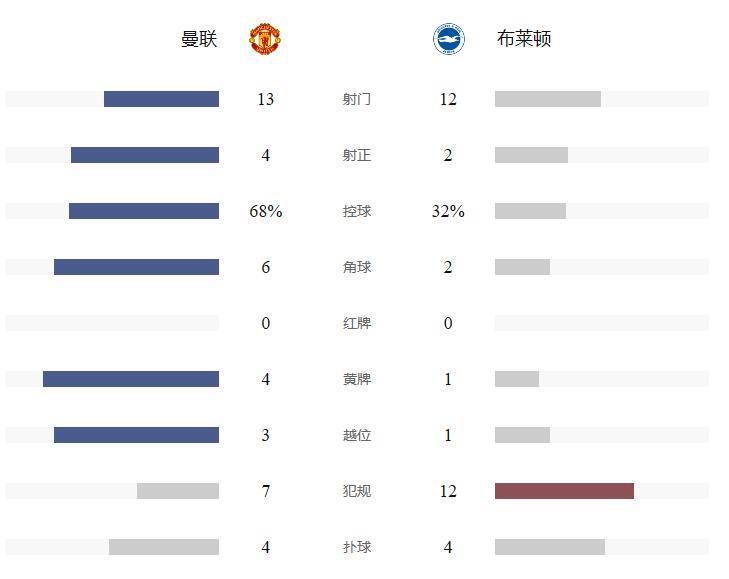Click Brighton's gray saves bar
The height and width of the screenshot is (579, 729).
pyautogui.click(x=550, y=547)
